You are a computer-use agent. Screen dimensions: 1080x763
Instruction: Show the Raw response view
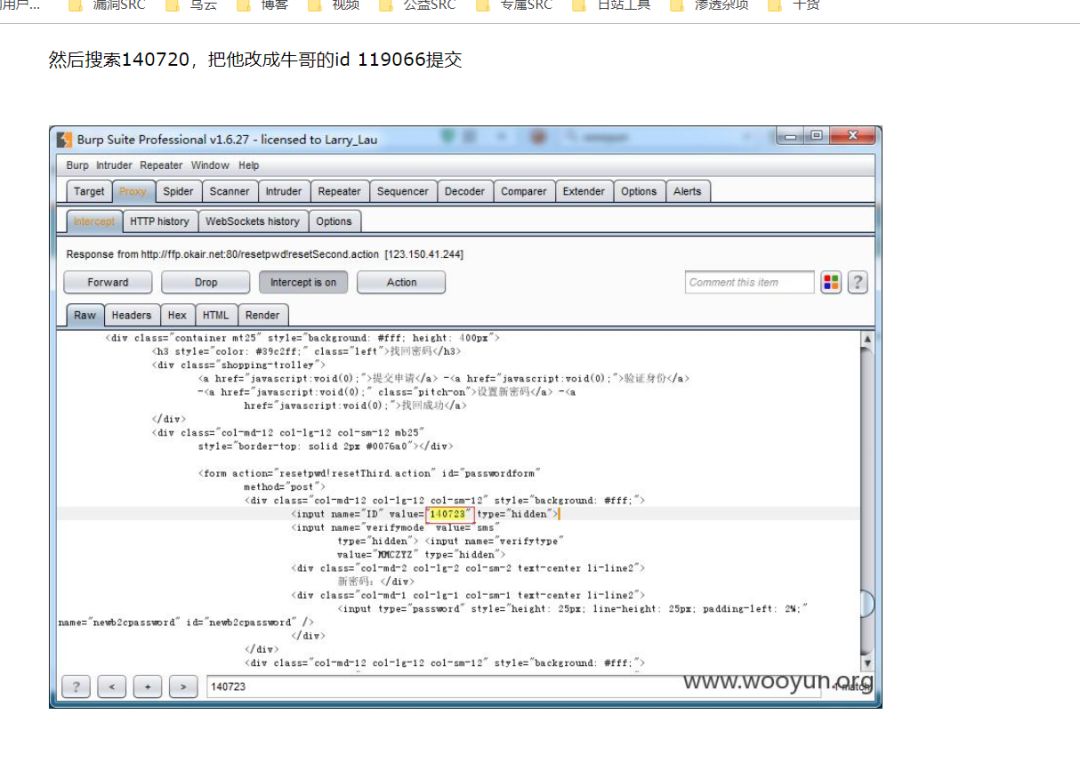85,315
